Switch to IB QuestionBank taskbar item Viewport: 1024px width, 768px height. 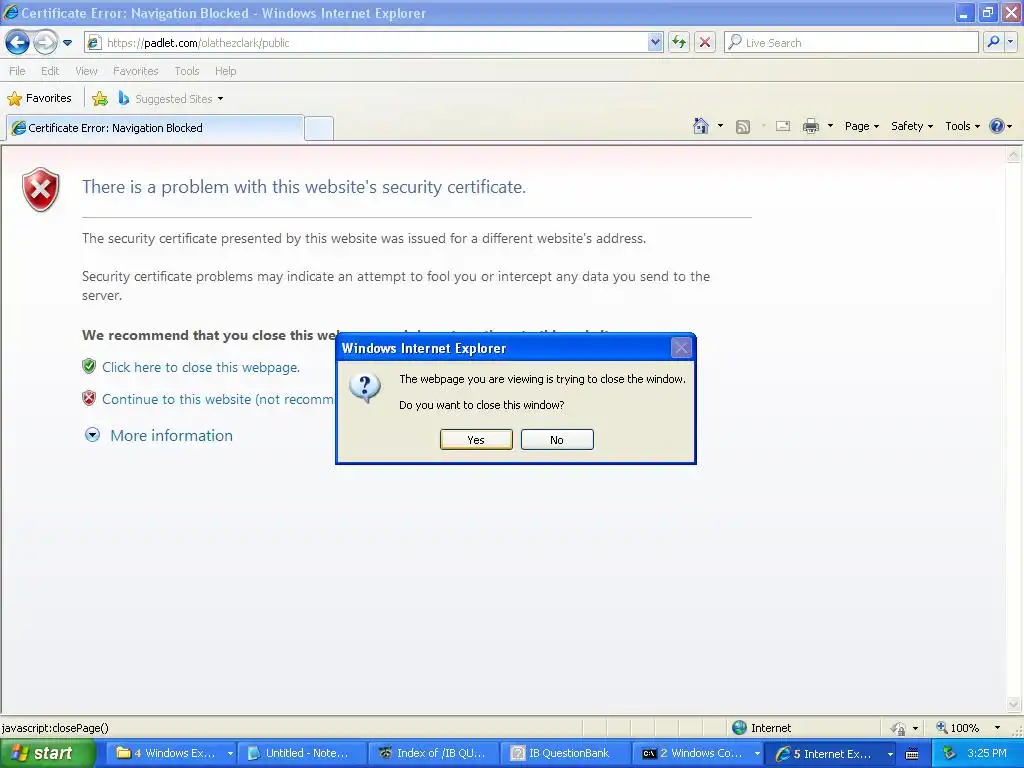point(566,753)
